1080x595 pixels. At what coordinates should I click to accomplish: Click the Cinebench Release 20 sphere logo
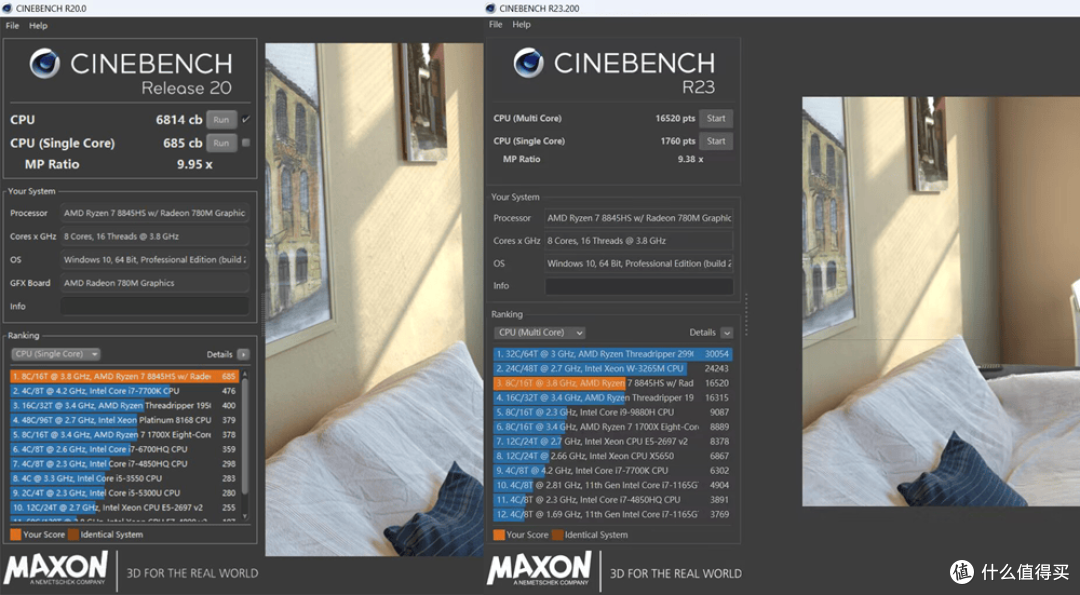(44, 64)
